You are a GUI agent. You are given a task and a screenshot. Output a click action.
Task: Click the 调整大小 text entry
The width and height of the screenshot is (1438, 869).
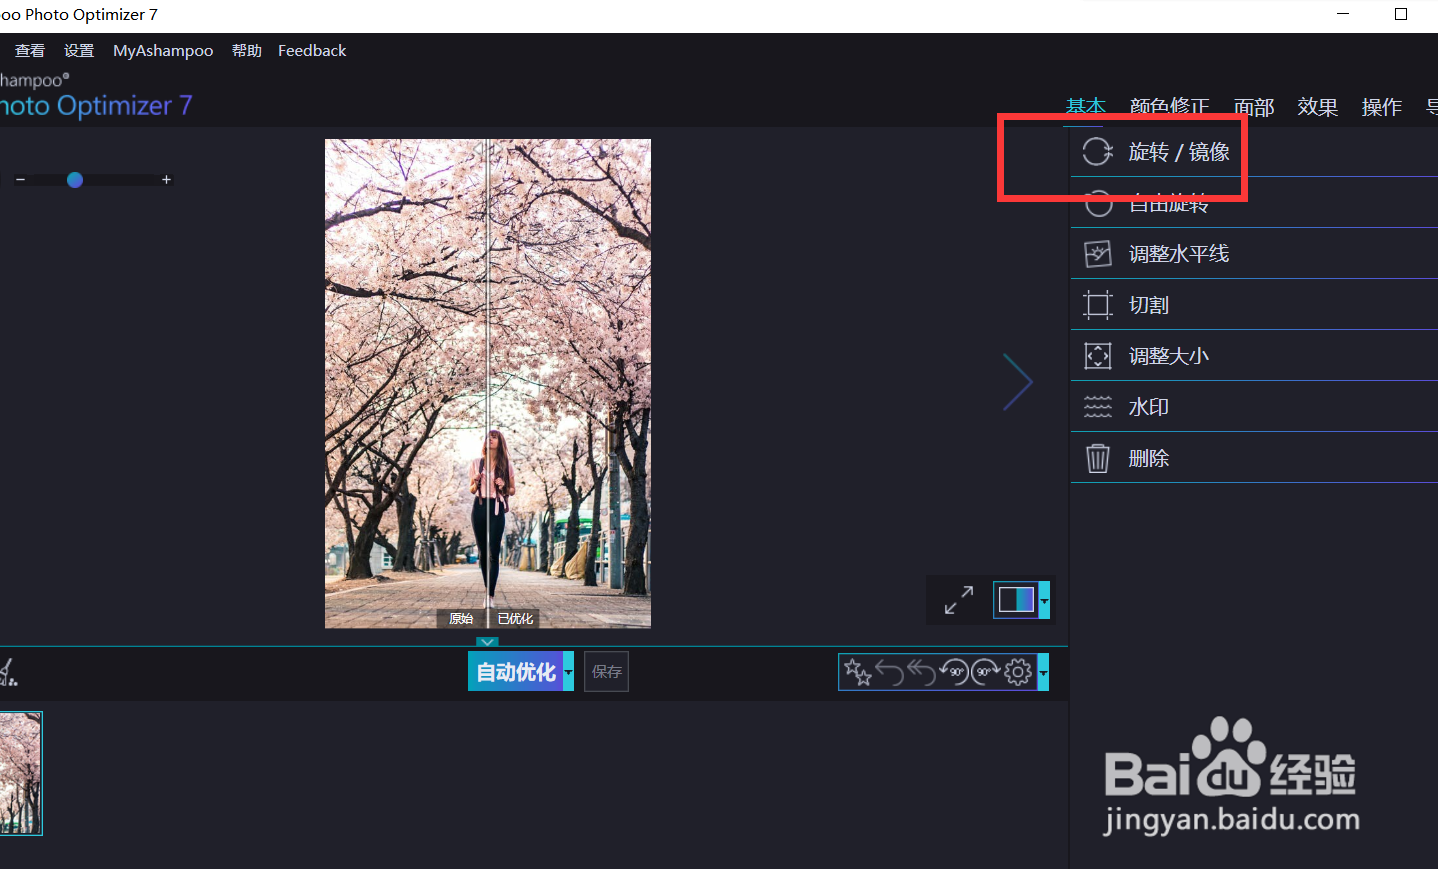tap(1169, 356)
